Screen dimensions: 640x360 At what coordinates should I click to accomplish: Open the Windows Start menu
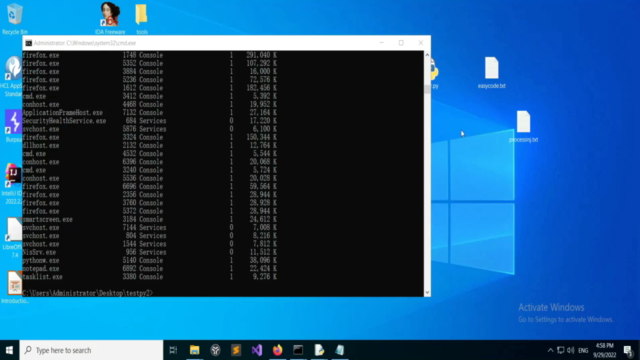coord(9,350)
